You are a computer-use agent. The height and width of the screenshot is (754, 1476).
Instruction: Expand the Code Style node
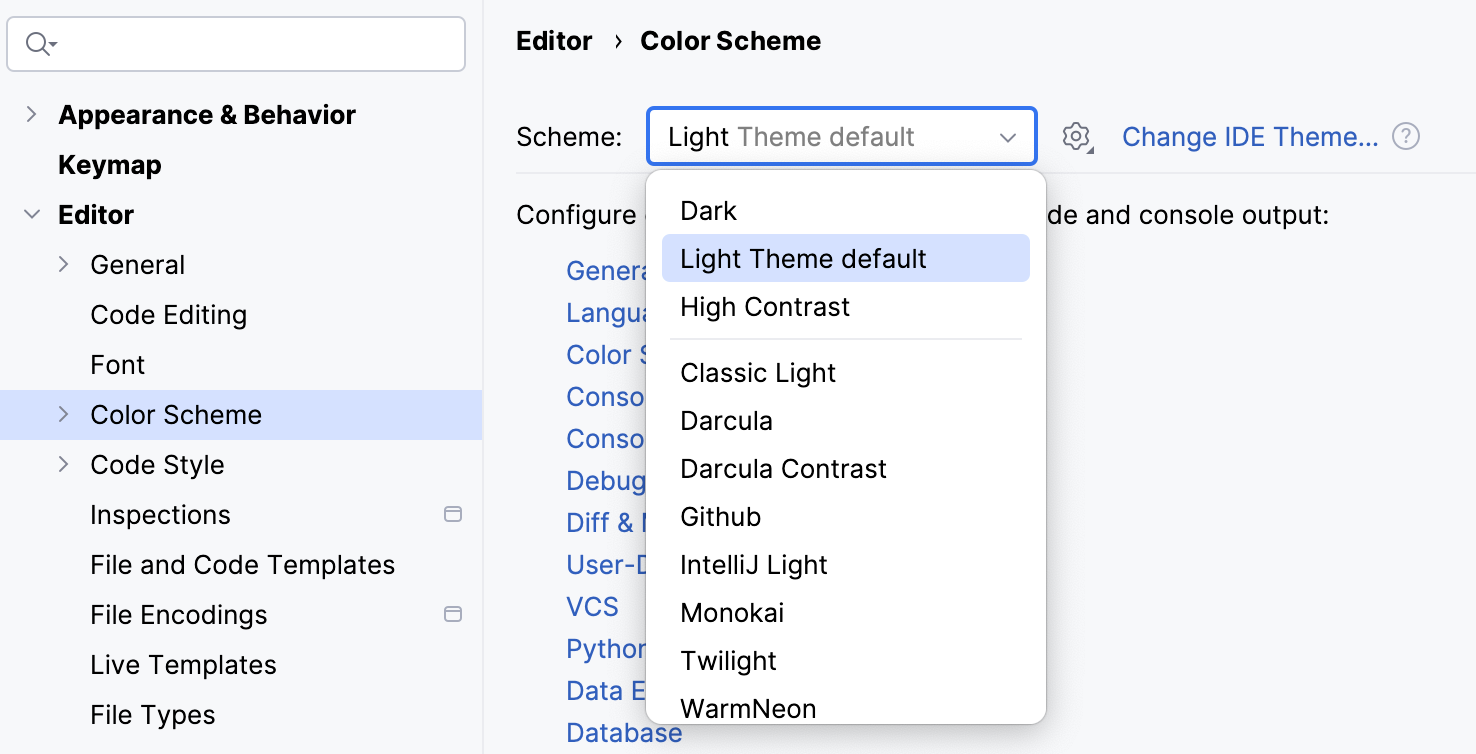click(62, 464)
